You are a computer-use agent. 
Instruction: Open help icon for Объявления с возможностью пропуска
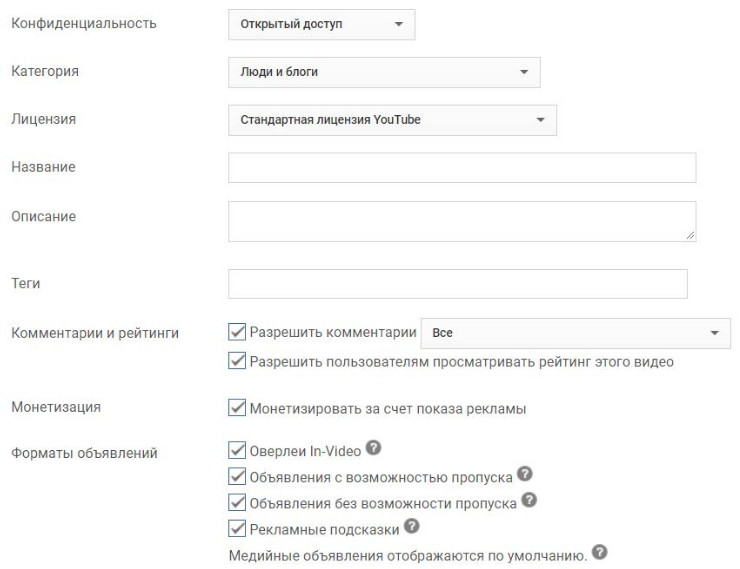pyautogui.click(x=525, y=473)
